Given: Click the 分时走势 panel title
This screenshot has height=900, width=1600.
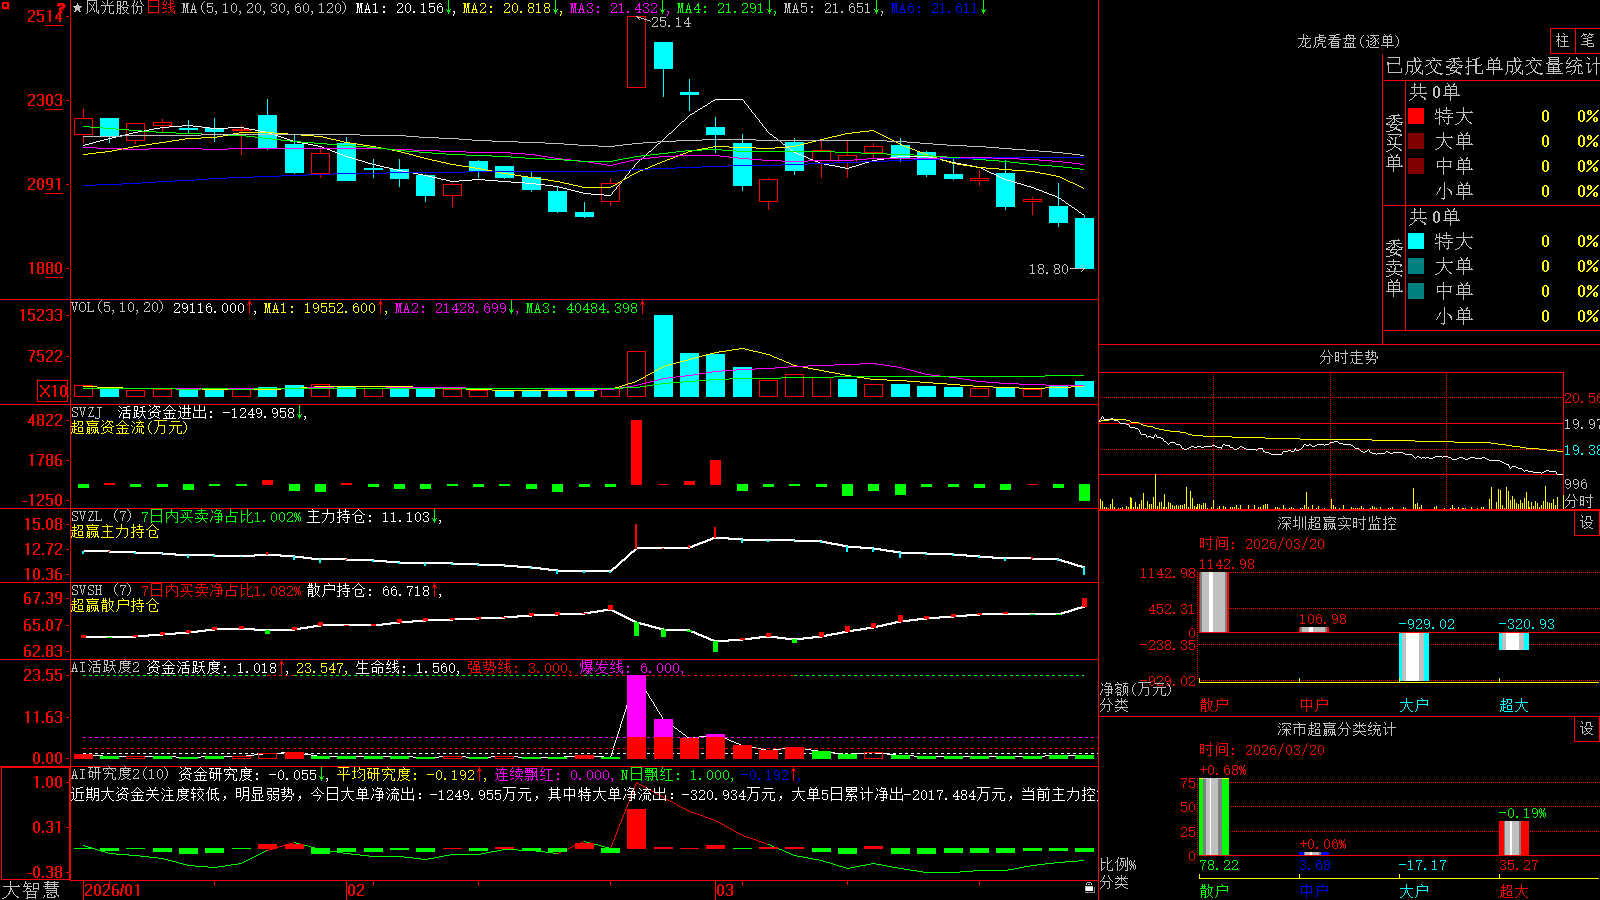Looking at the screenshot, I should tap(1349, 357).
